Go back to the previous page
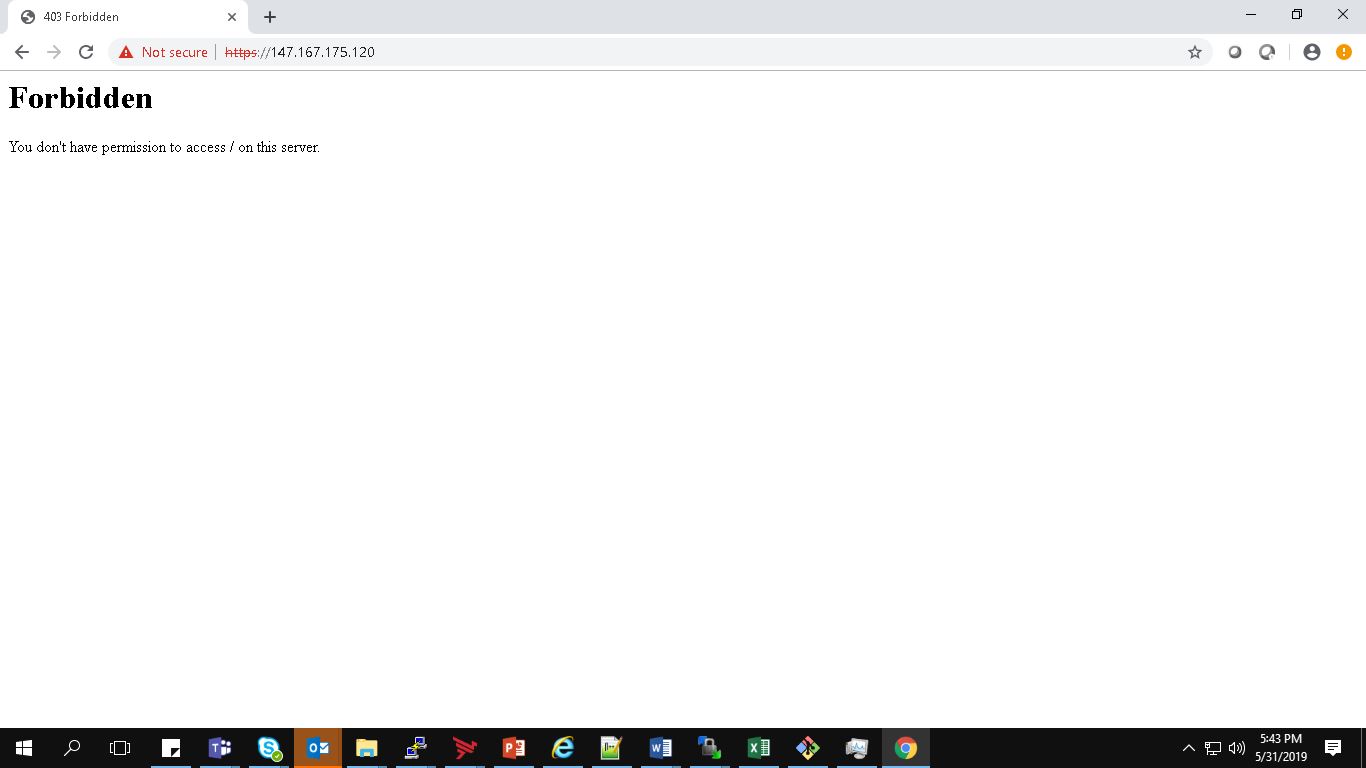Image resolution: width=1366 pixels, height=768 pixels. 22,52
